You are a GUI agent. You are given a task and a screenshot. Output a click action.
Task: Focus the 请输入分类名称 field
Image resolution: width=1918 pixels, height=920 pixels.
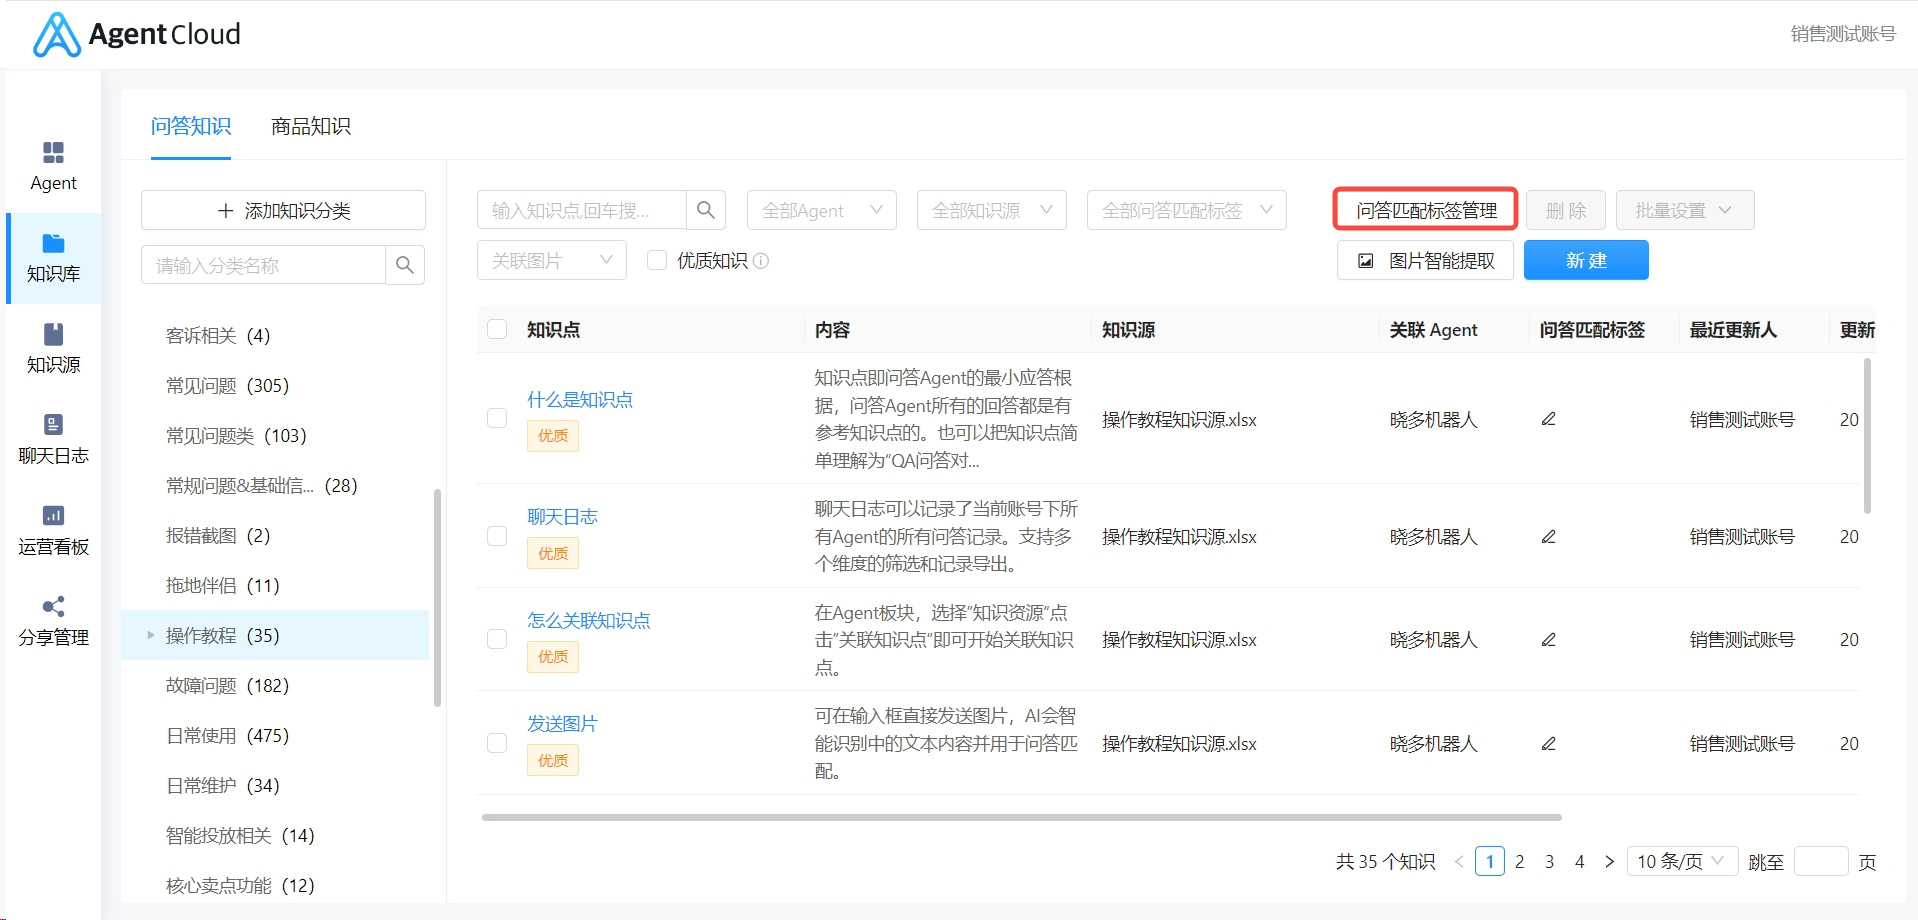coord(263,265)
